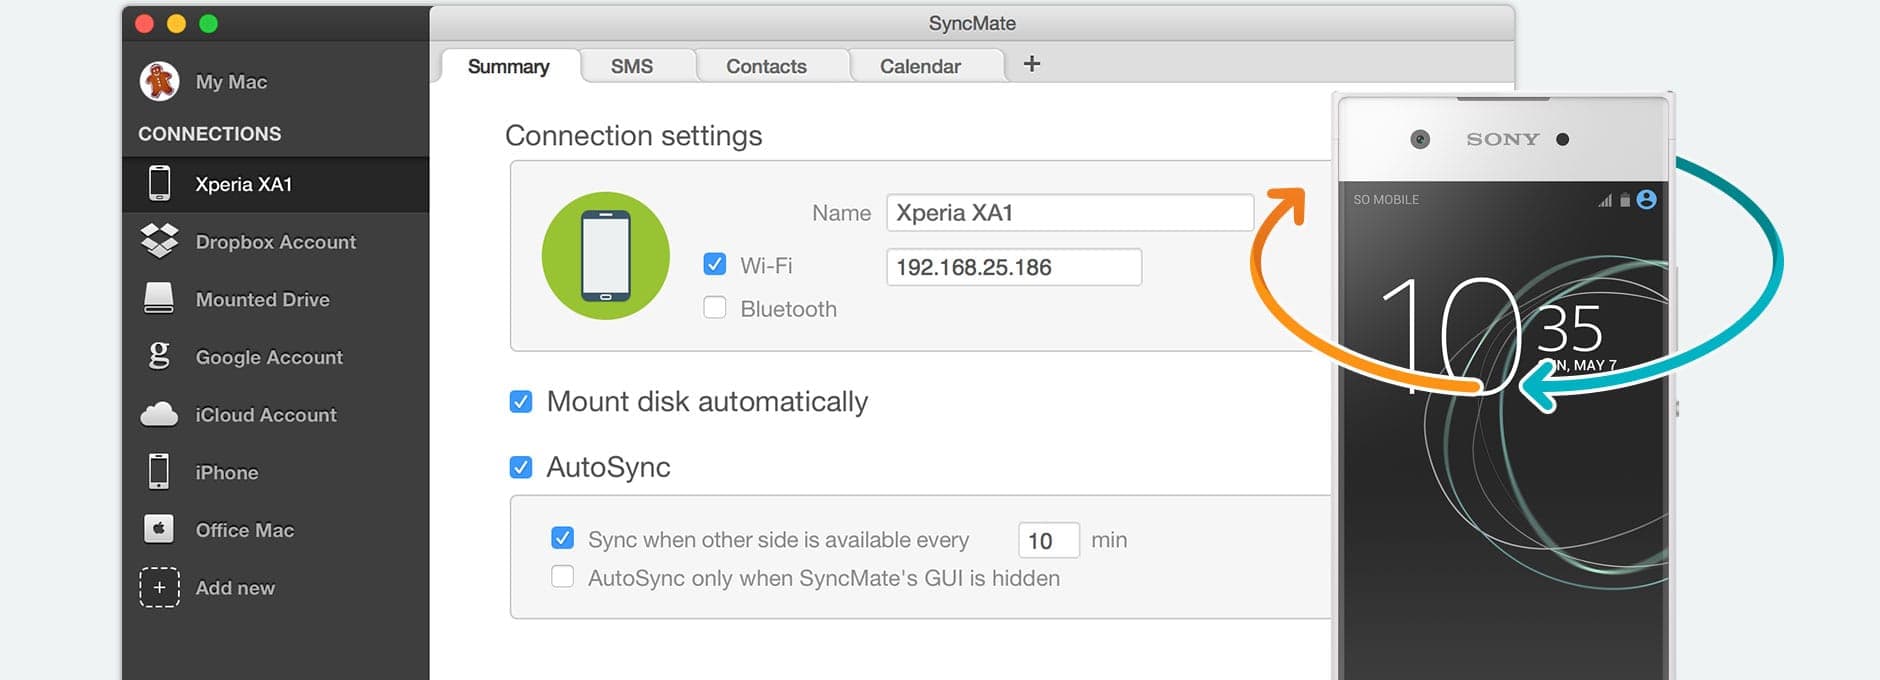The height and width of the screenshot is (680, 1880).
Task: Click the Office Mac apple icon
Action: pos(159,529)
